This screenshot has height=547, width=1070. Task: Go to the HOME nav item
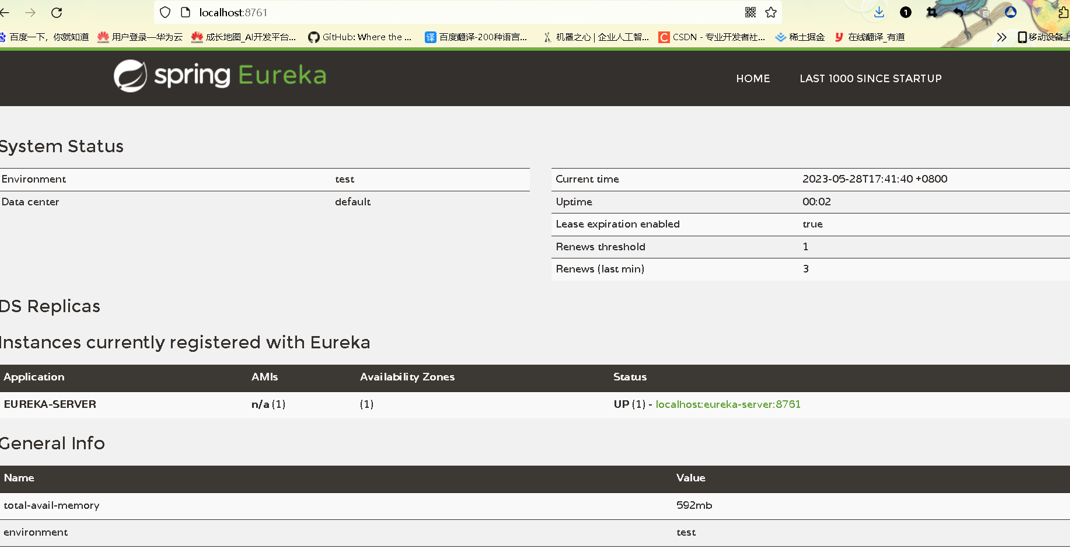(x=753, y=78)
